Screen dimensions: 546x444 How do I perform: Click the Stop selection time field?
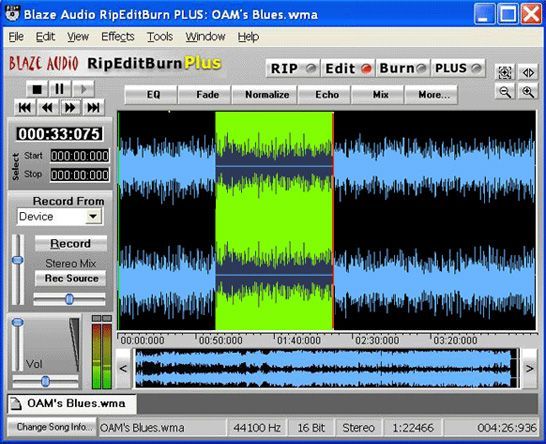(80, 174)
